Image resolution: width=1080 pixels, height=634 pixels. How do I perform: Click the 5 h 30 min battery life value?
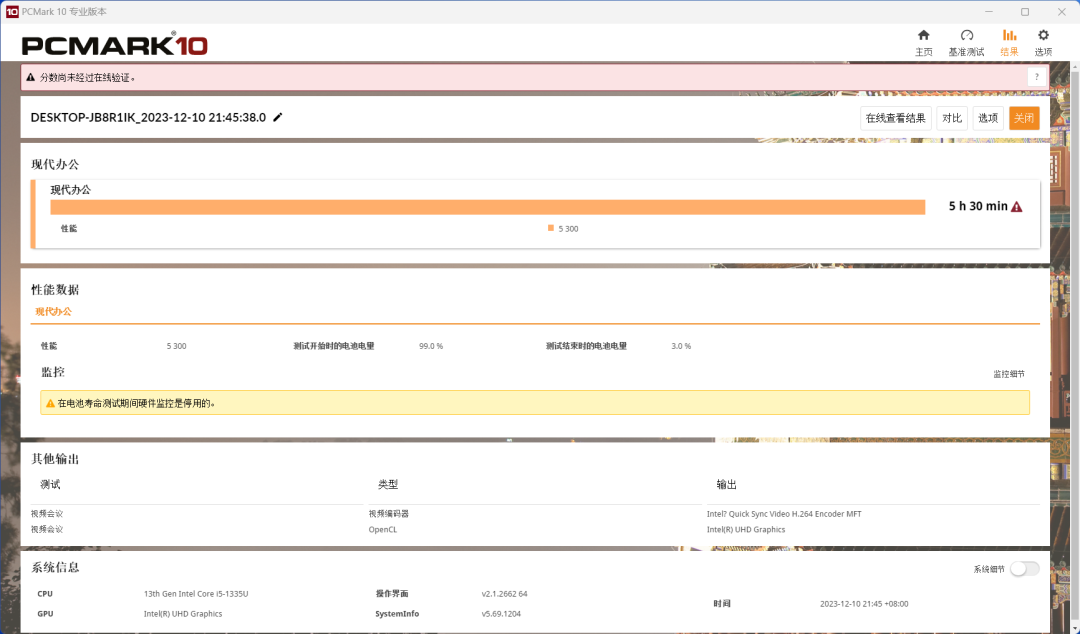[x=978, y=206]
